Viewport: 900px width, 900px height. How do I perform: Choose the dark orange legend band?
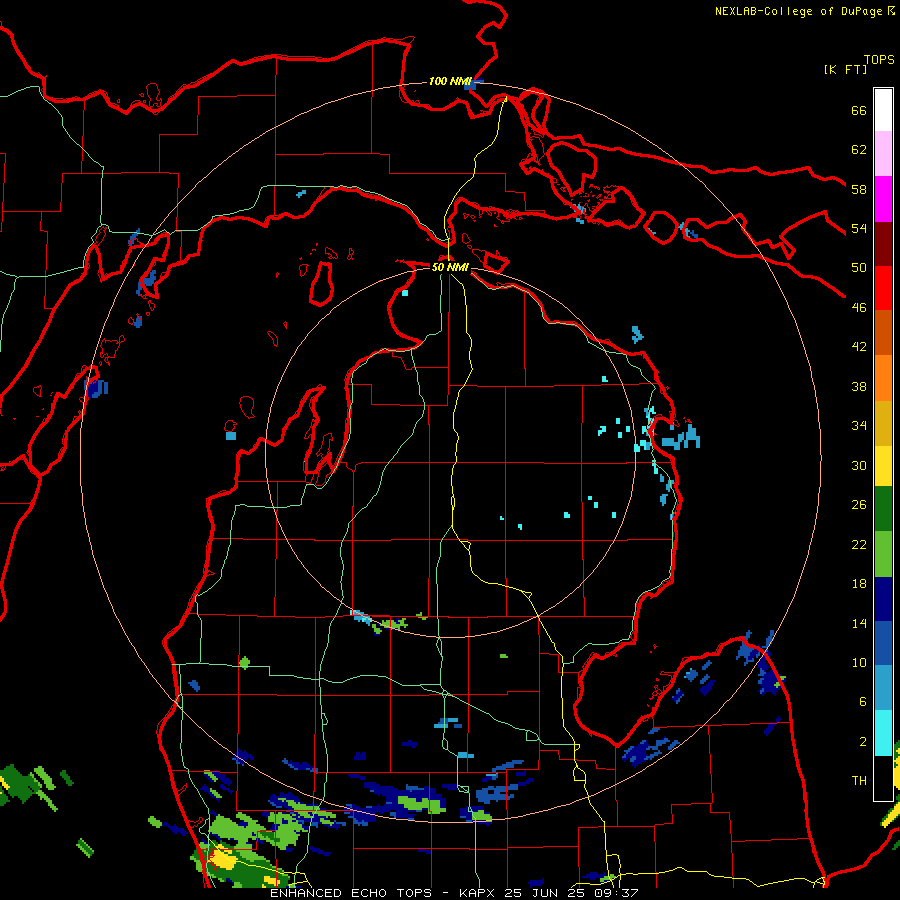(x=883, y=332)
